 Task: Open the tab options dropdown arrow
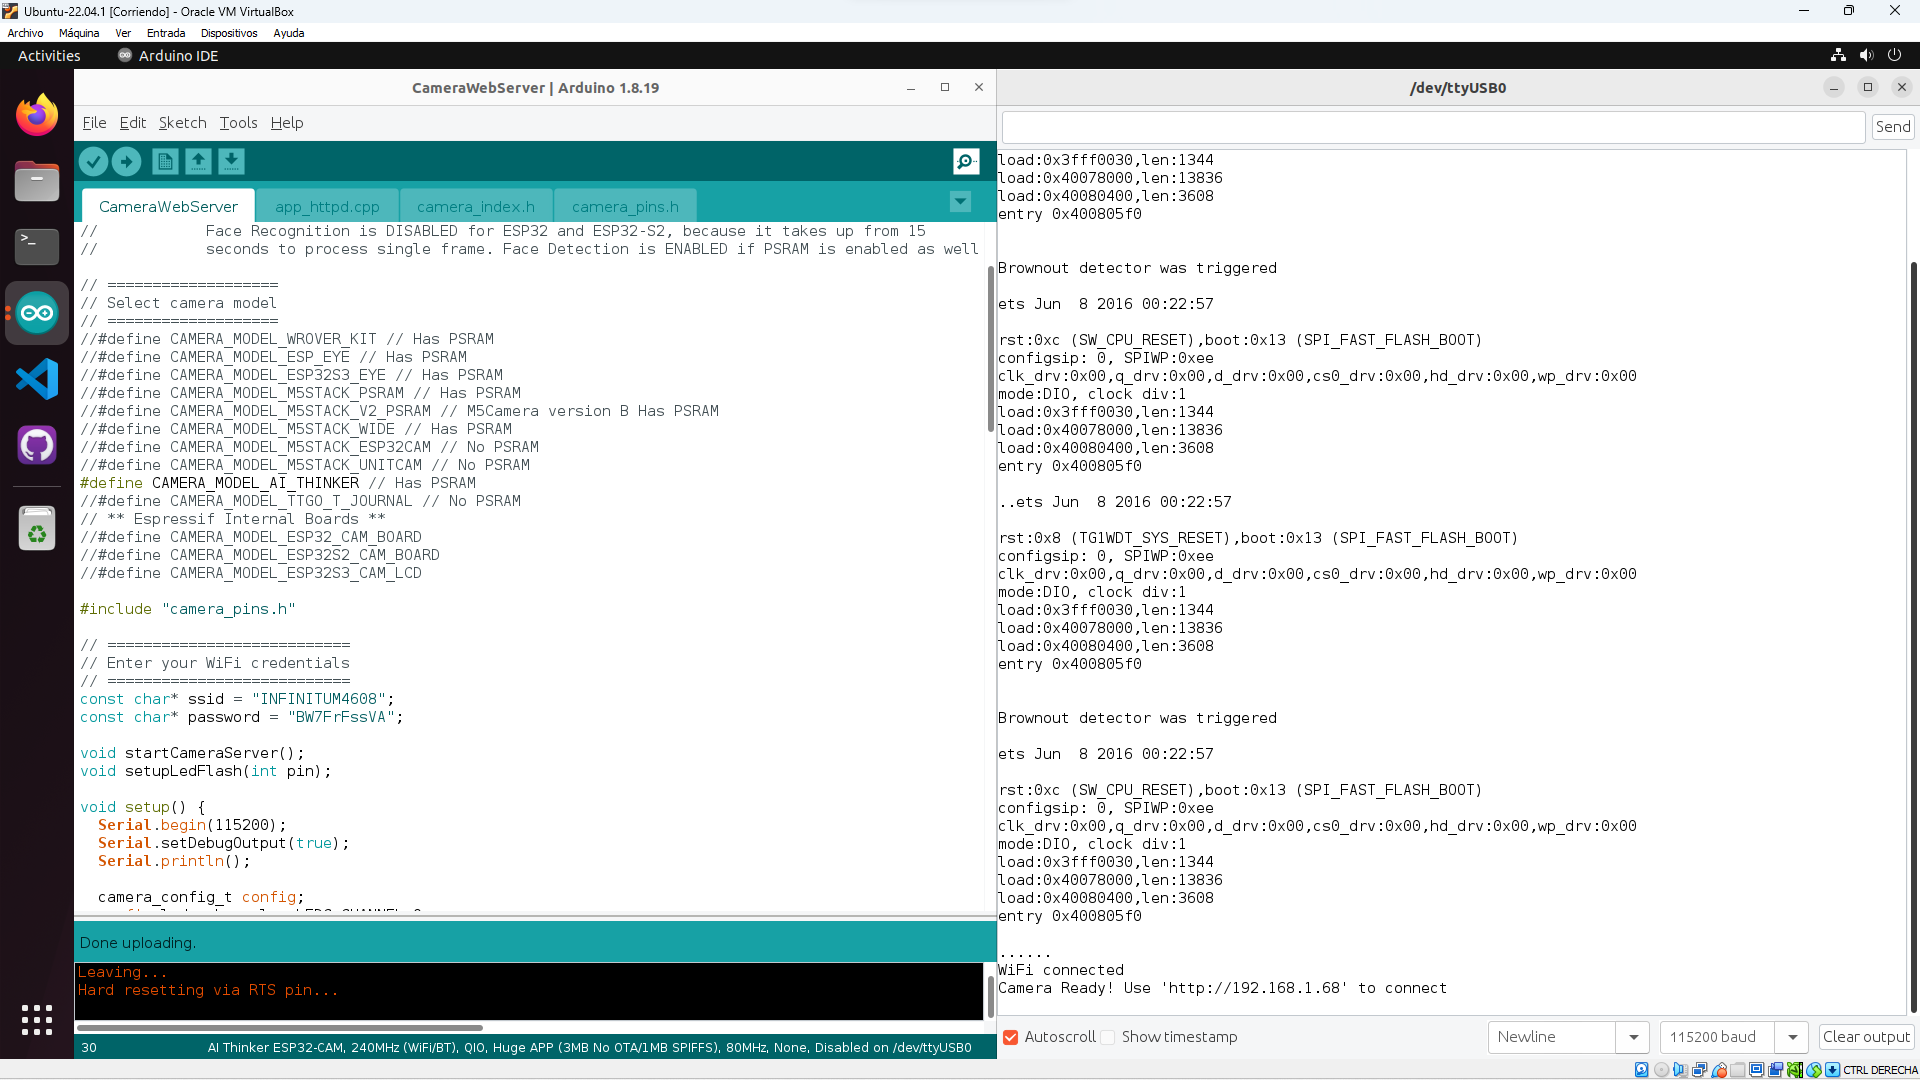[960, 202]
